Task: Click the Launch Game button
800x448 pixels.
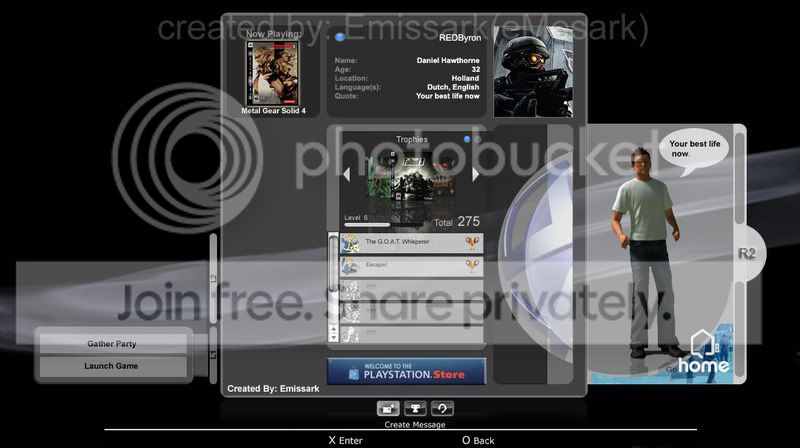Action: pyautogui.click(x=112, y=366)
